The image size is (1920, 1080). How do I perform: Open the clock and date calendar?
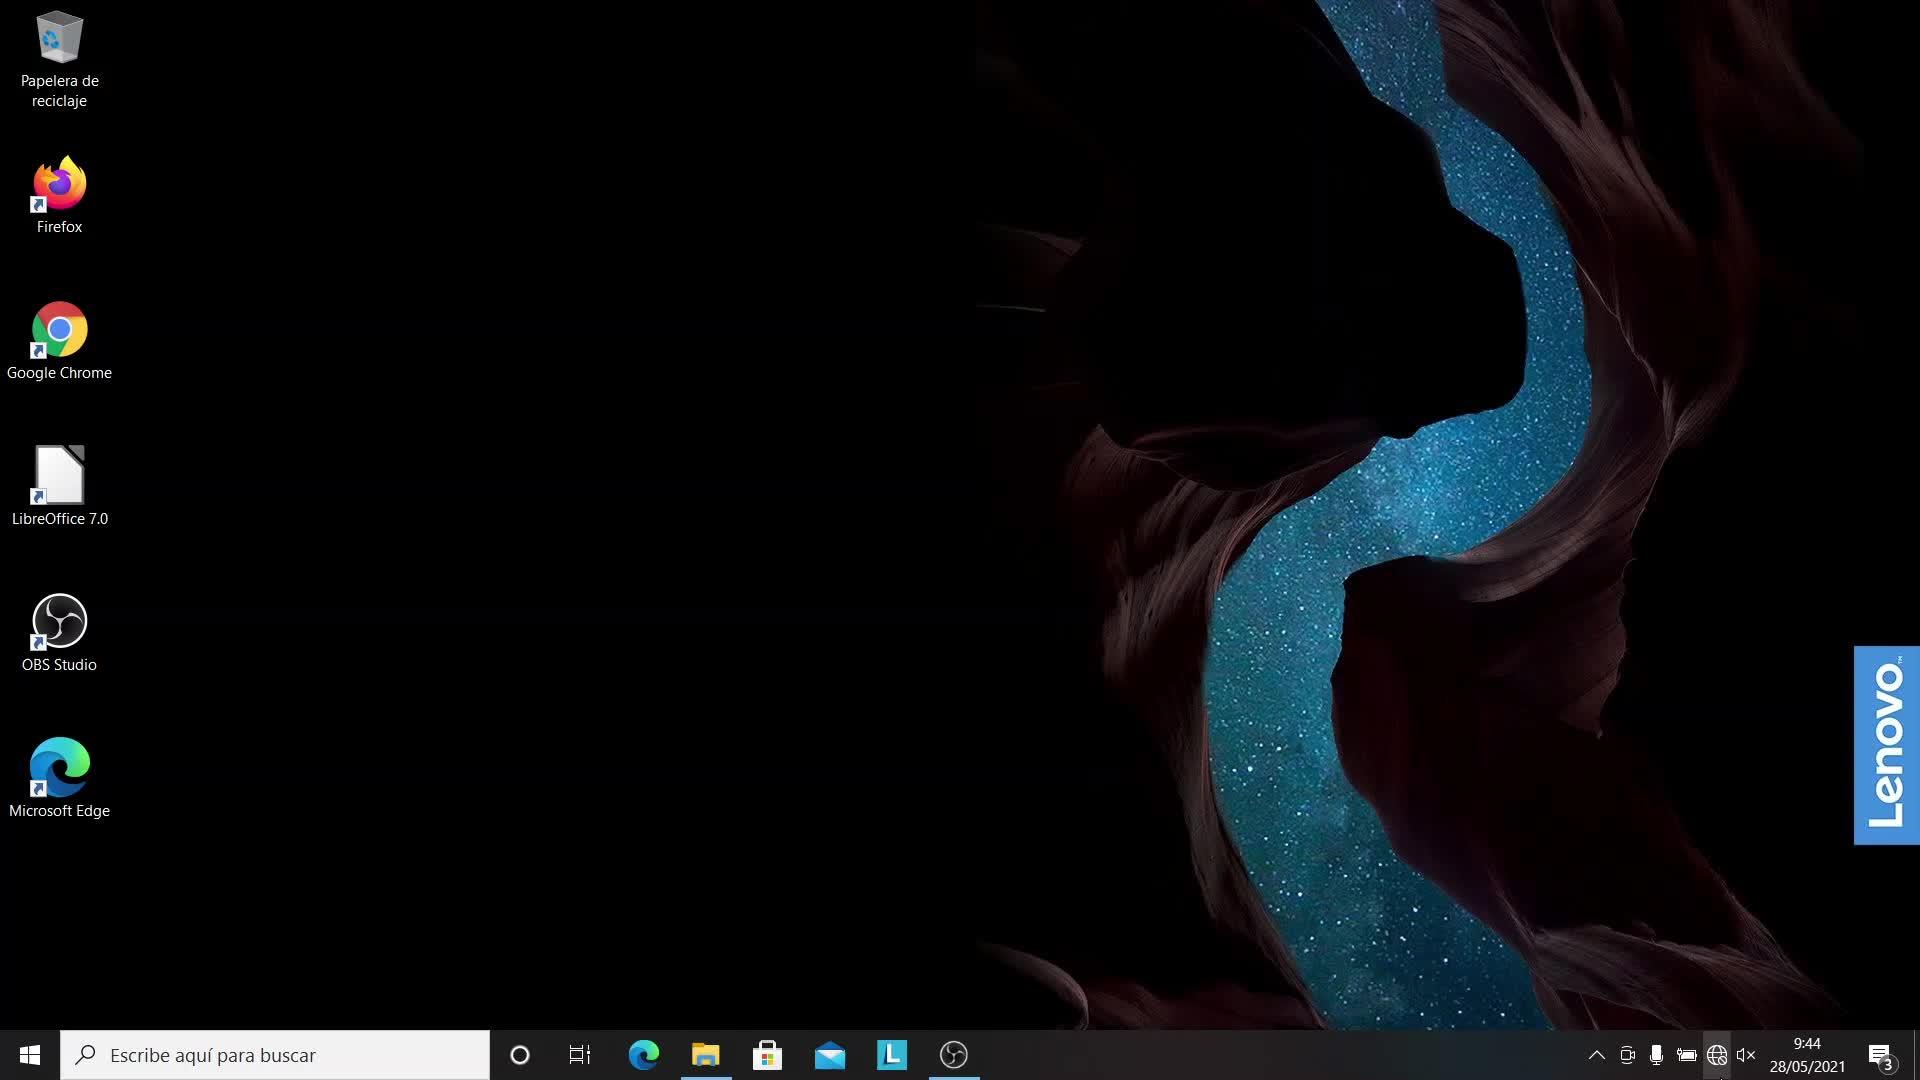1806,1055
